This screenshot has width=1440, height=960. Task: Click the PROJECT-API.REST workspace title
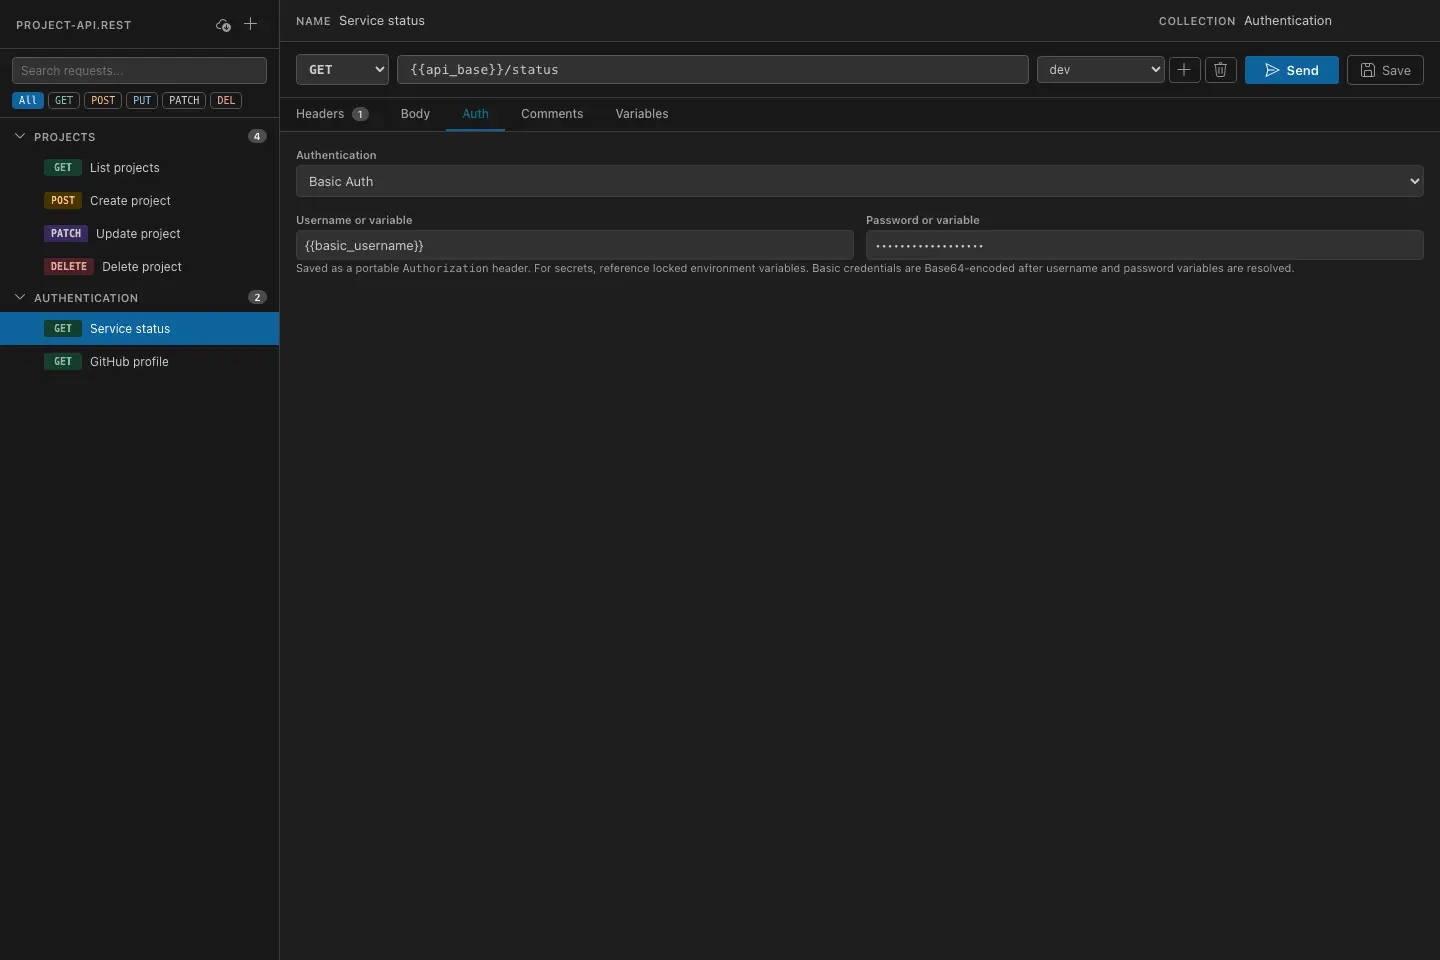click(74, 25)
